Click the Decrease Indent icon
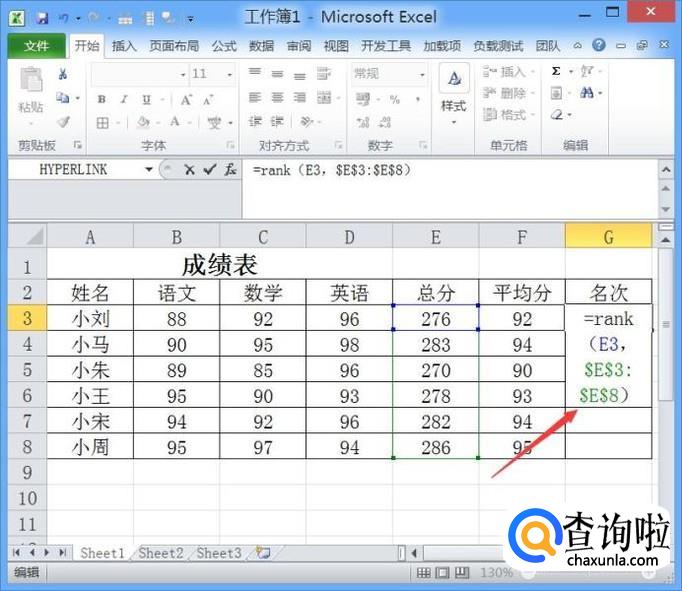 tap(255, 121)
